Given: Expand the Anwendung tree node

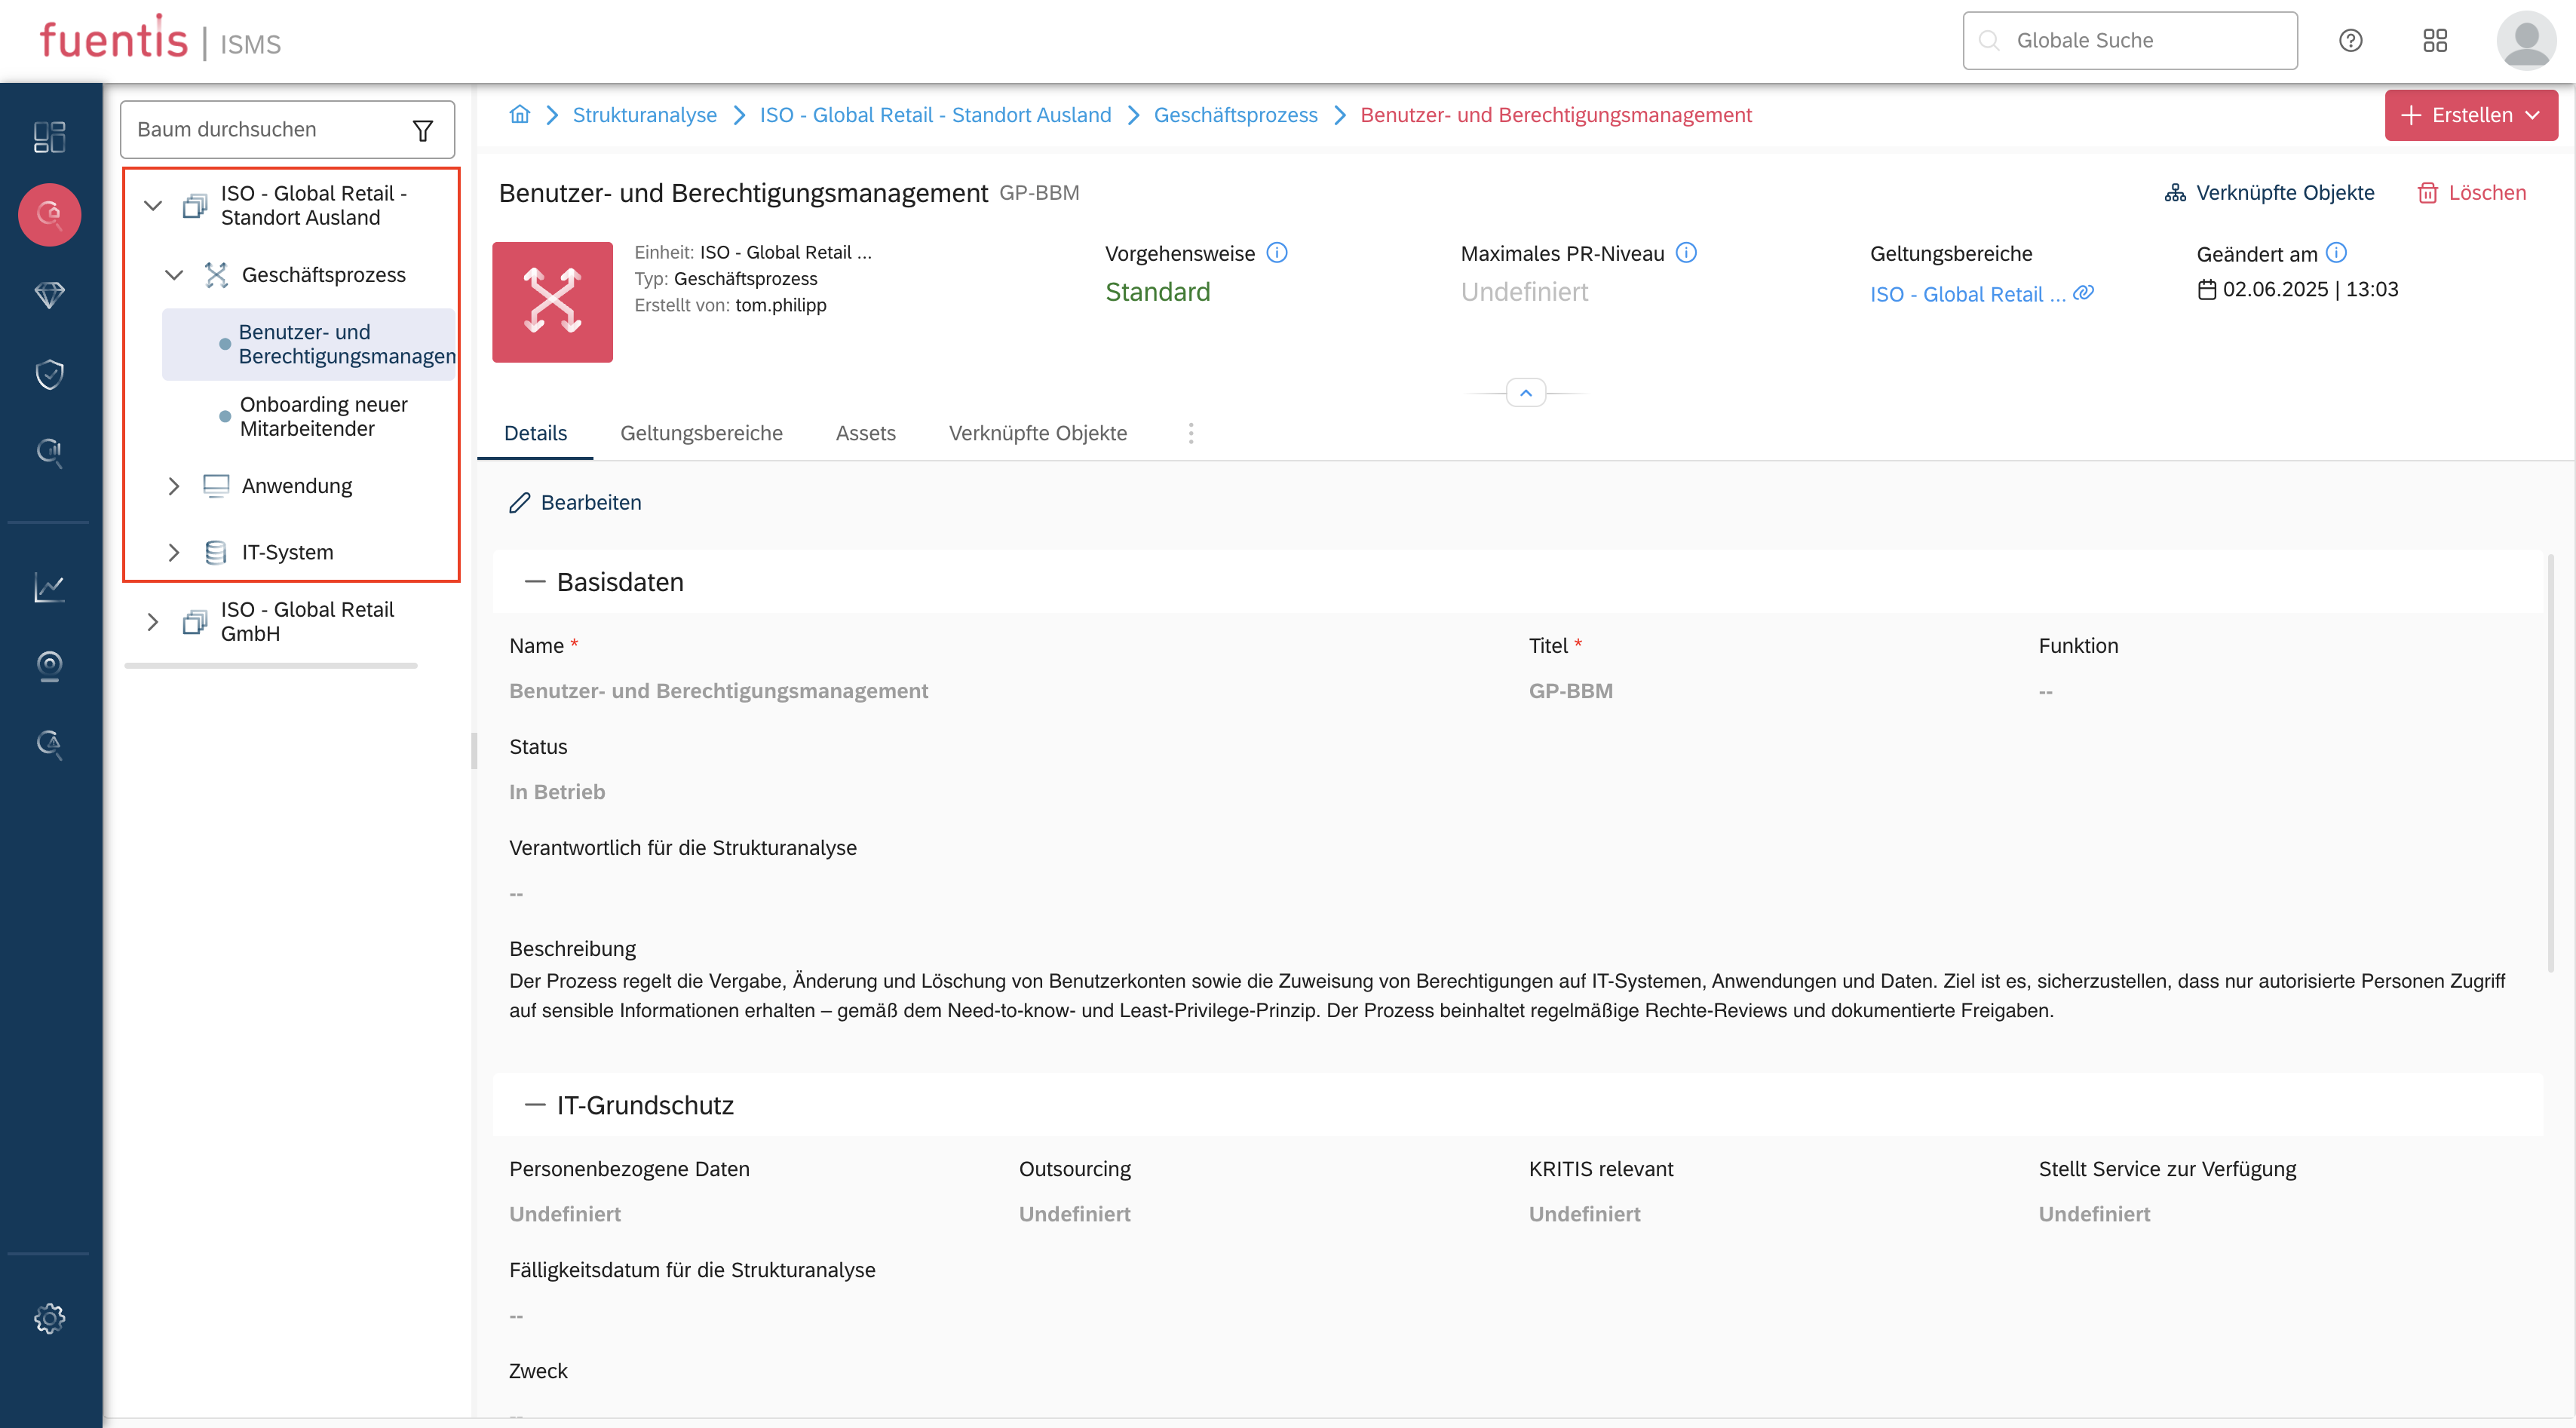Looking at the screenshot, I should (x=173, y=486).
